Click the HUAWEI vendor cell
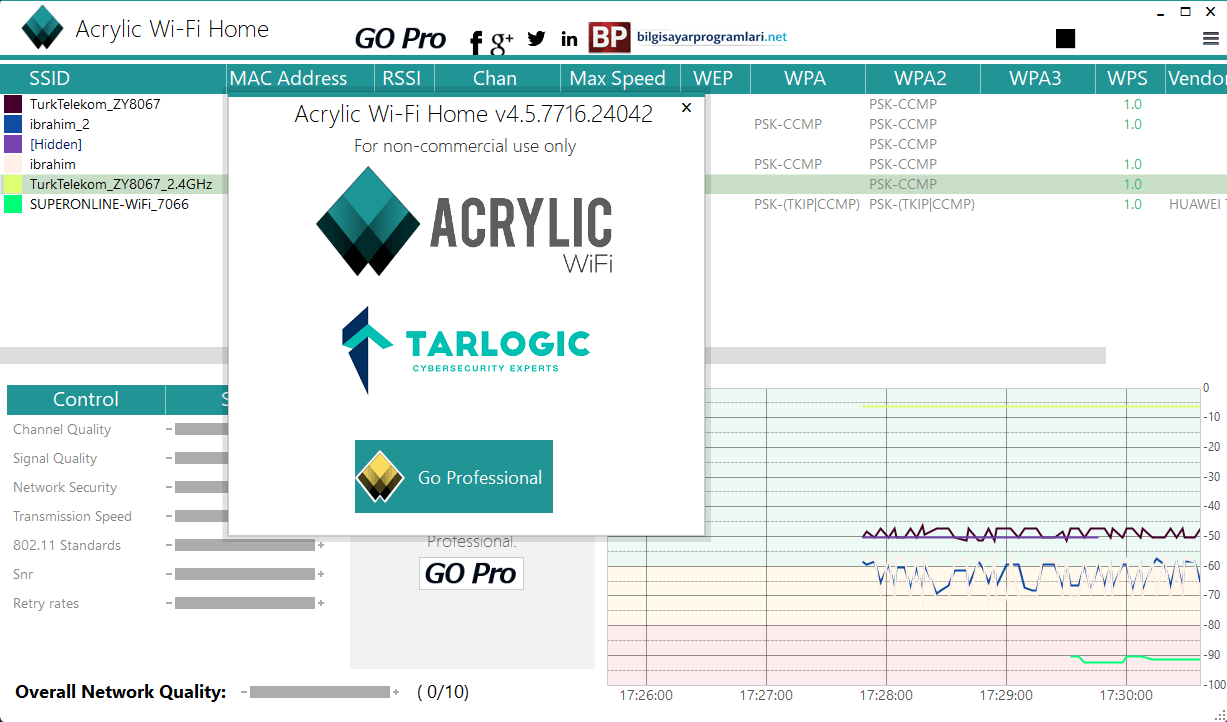The width and height of the screenshot is (1227, 722). pos(1197,204)
